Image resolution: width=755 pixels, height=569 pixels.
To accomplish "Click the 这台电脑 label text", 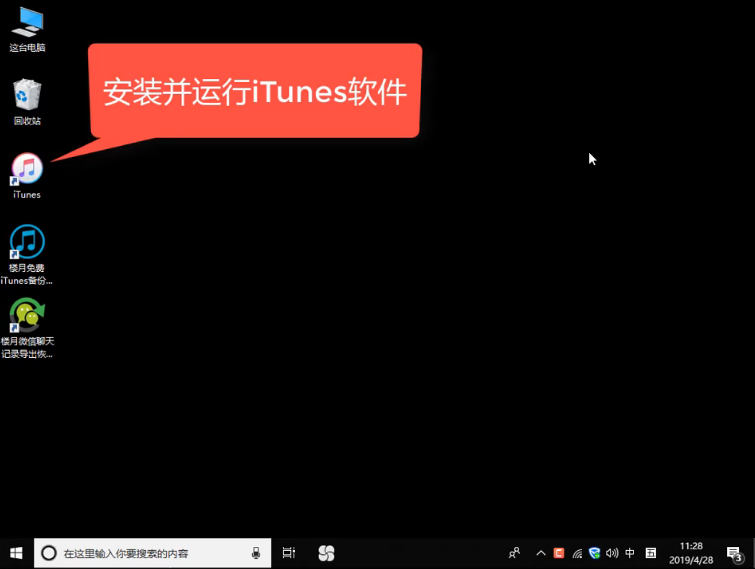I will (x=27, y=48).
